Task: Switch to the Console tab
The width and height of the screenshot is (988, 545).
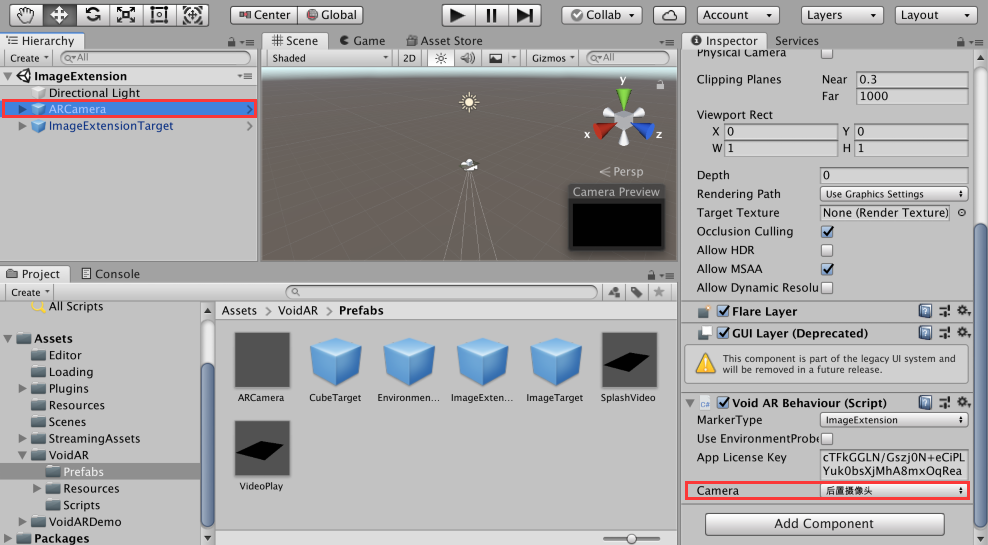Action: click(110, 274)
